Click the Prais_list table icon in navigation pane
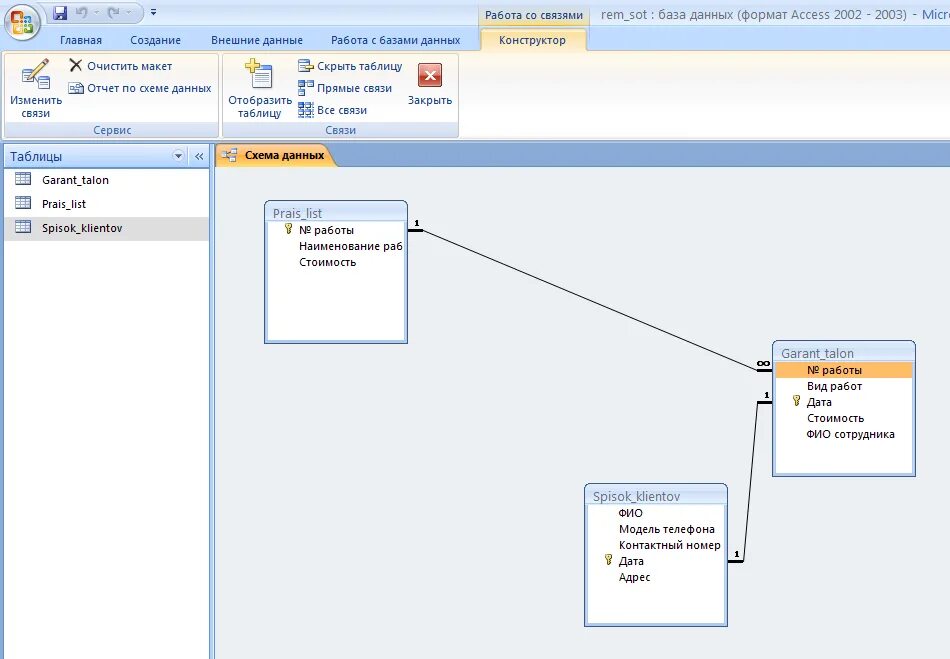Viewport: 950px width, 659px height. pos(23,202)
